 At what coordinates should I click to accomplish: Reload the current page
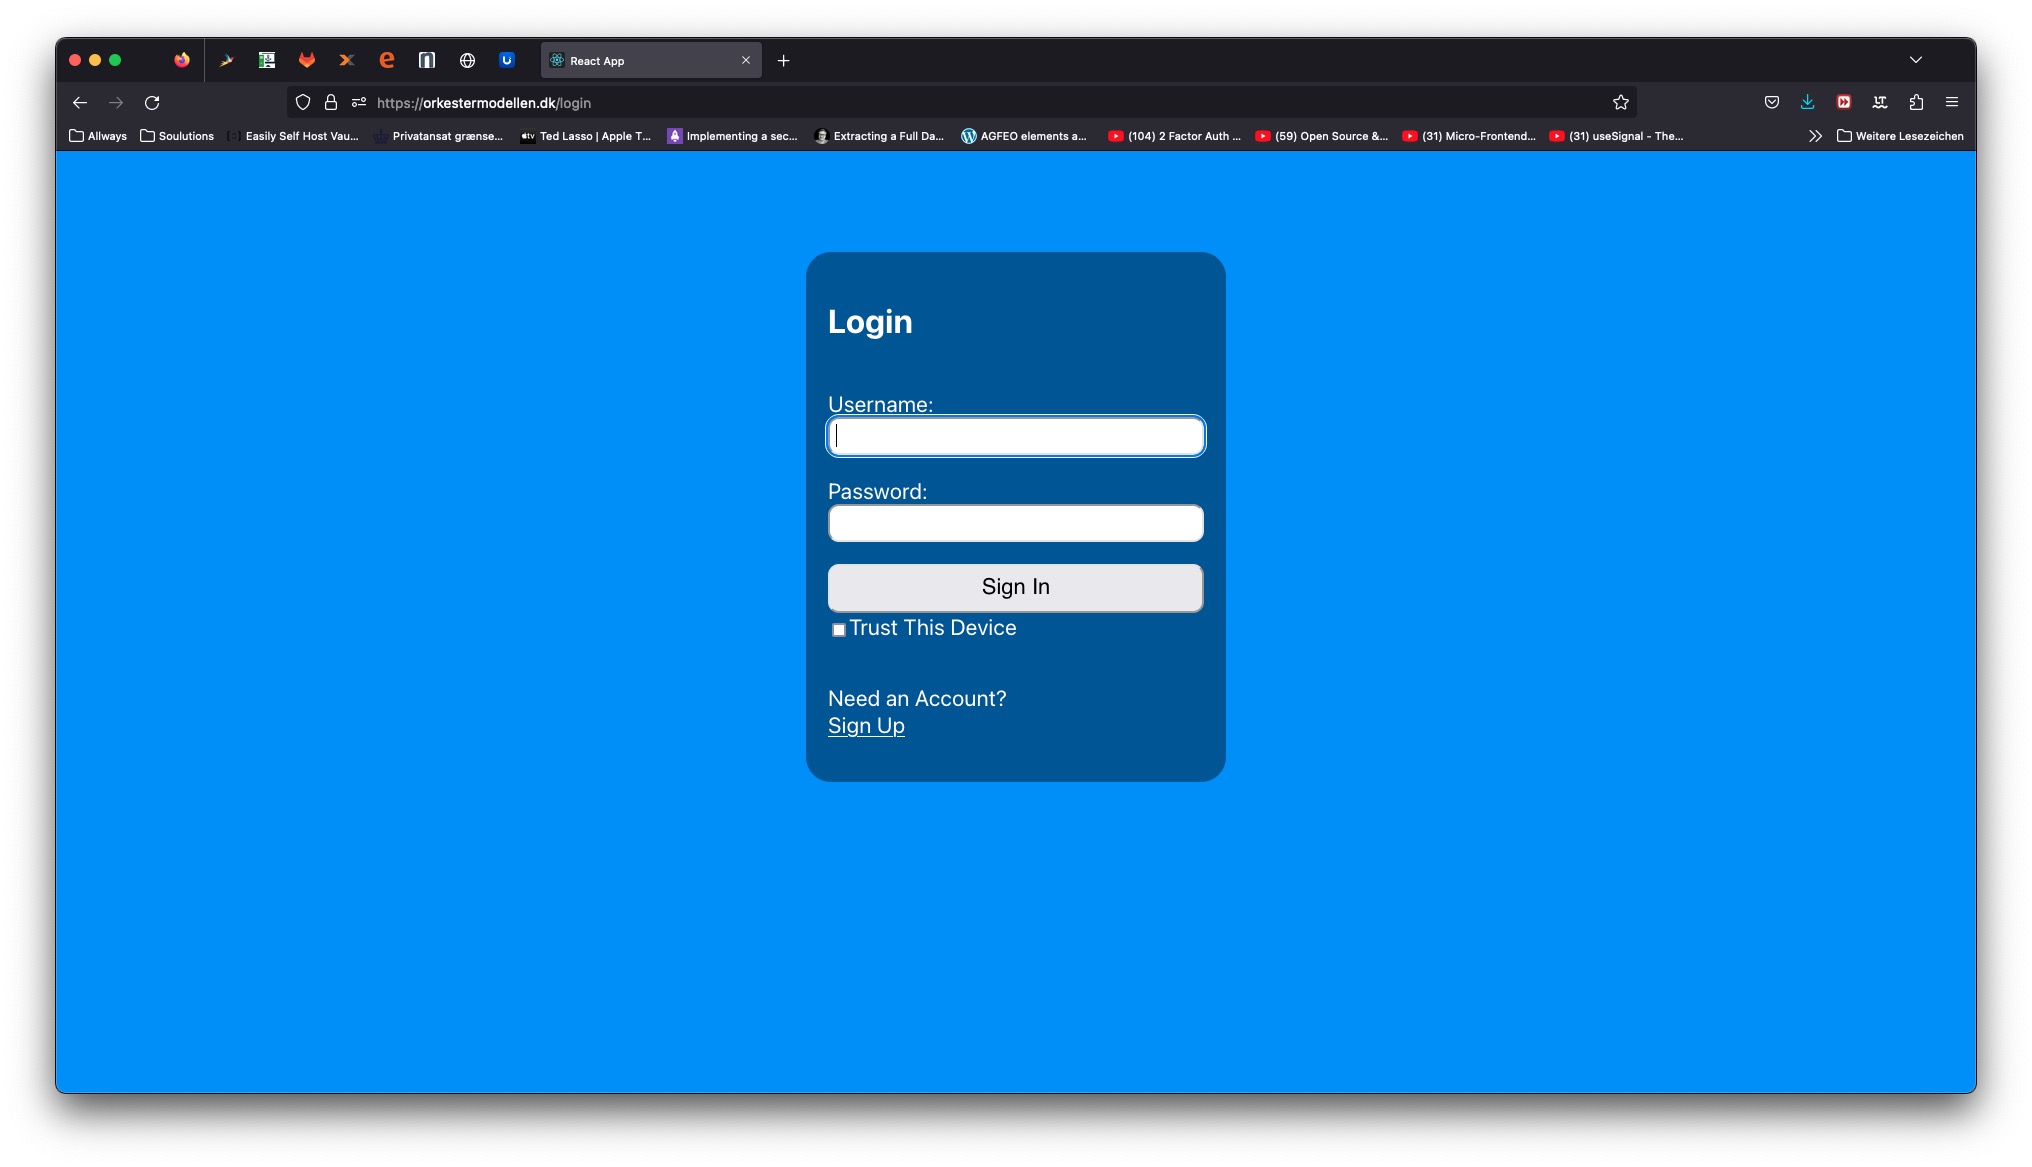[152, 102]
